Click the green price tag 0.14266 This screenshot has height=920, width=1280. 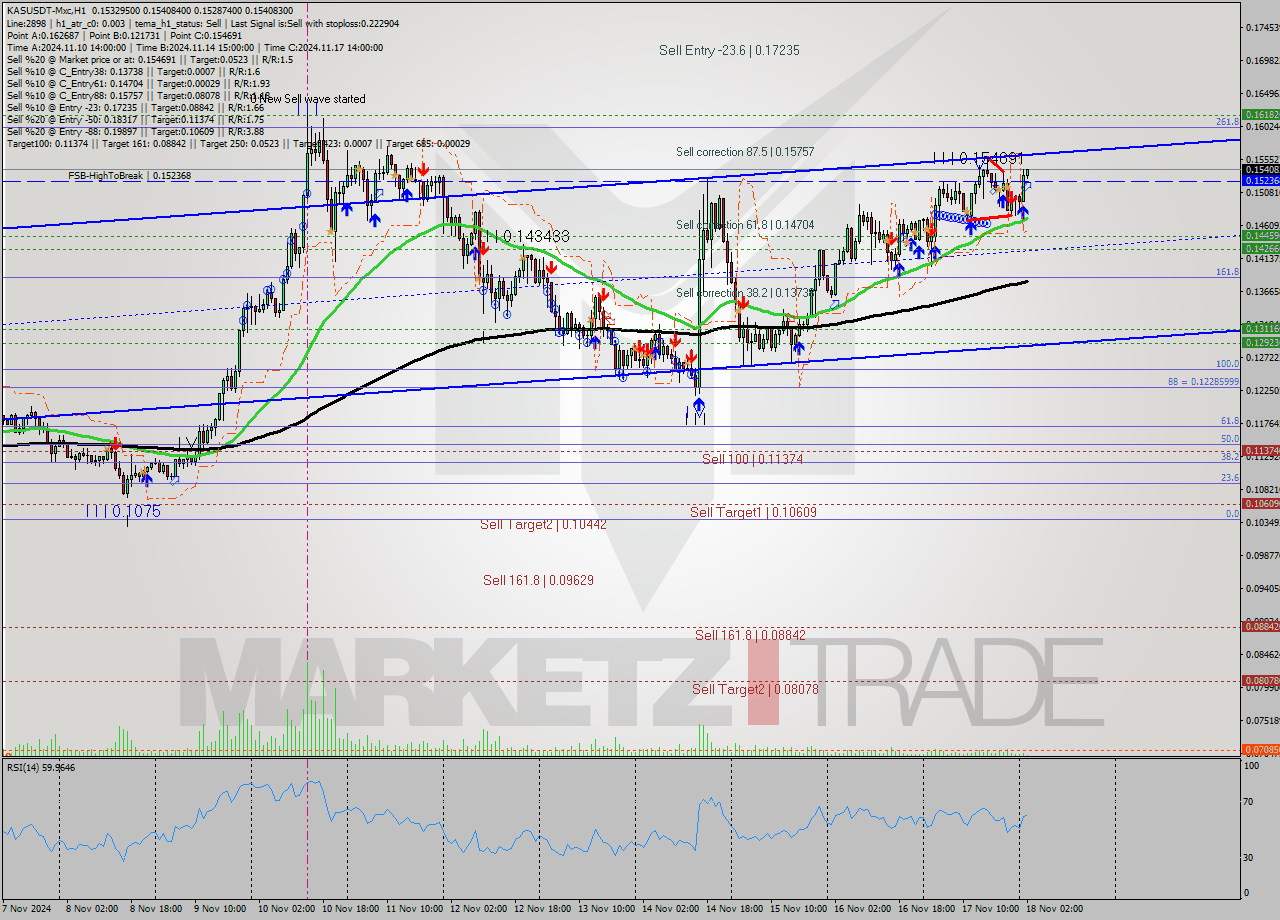(1260, 248)
